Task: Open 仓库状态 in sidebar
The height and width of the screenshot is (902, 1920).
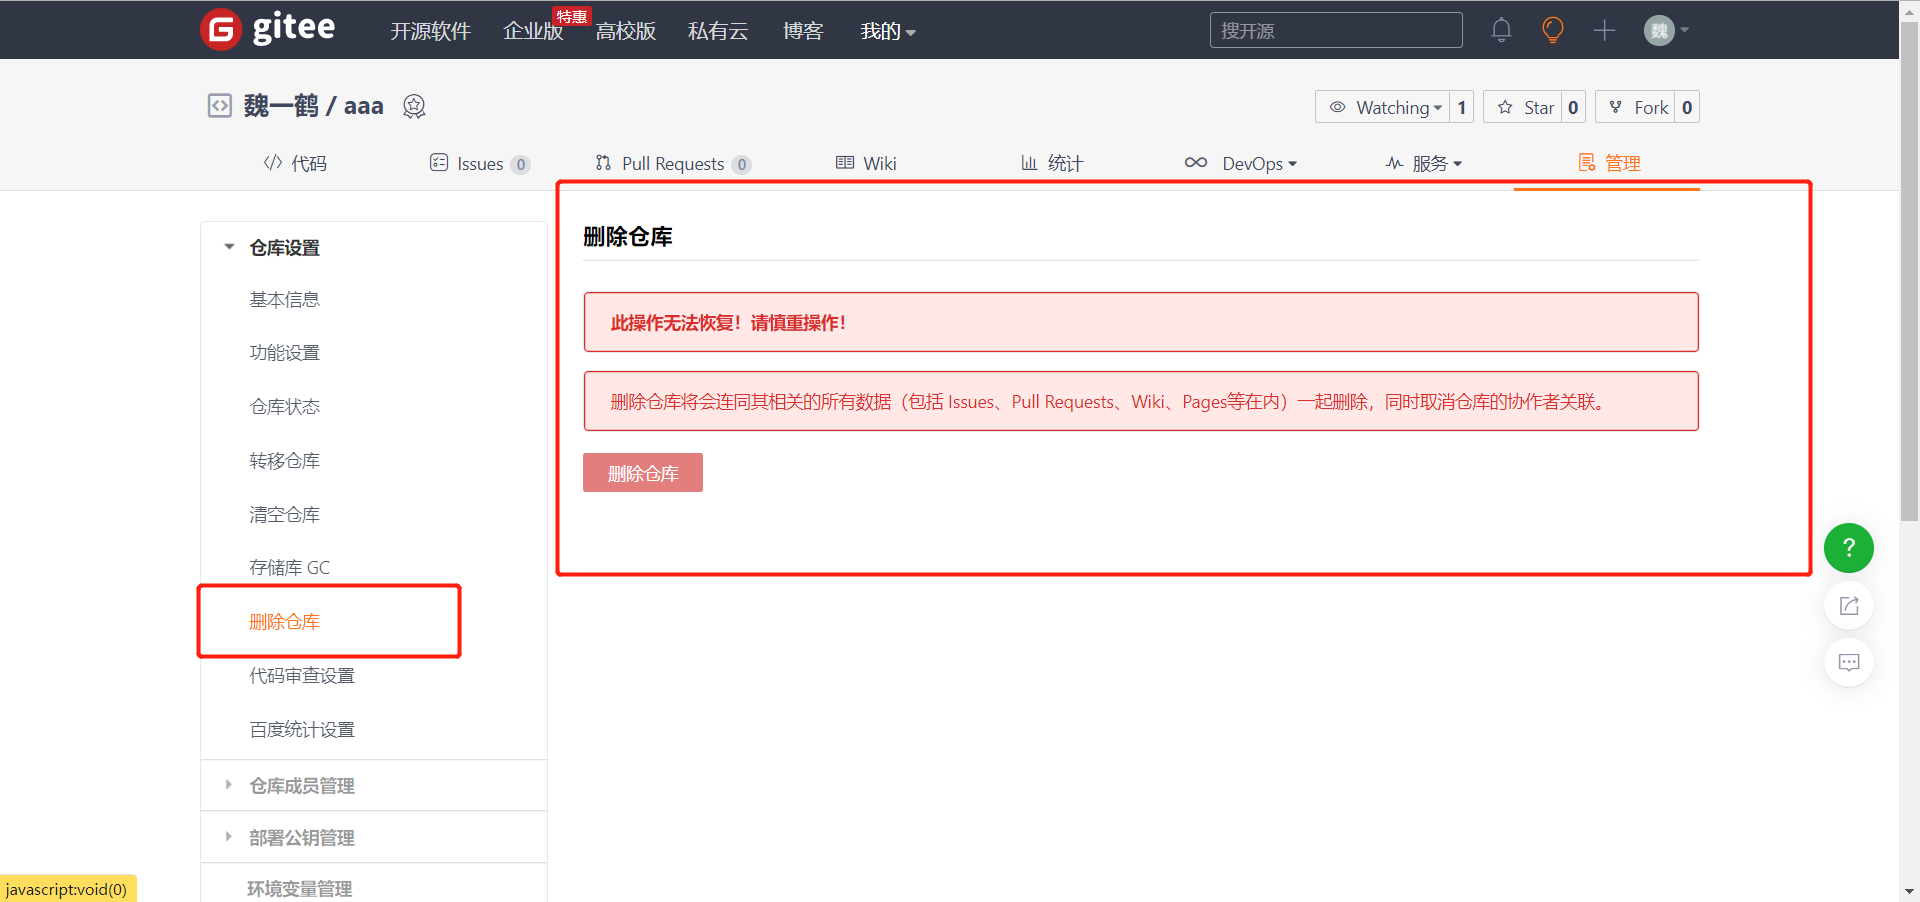Action: [285, 406]
